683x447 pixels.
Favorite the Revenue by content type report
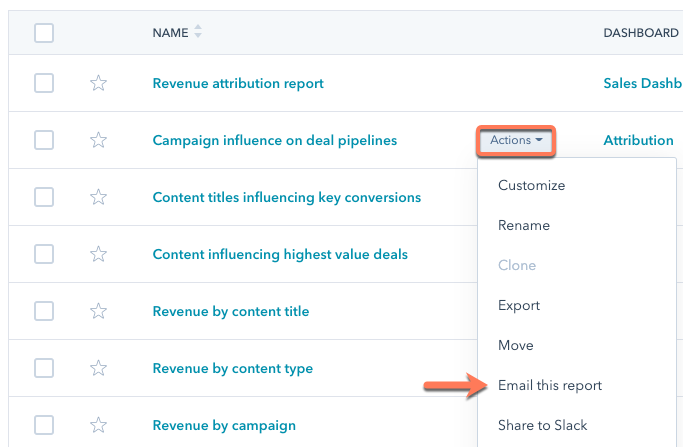[x=98, y=369]
